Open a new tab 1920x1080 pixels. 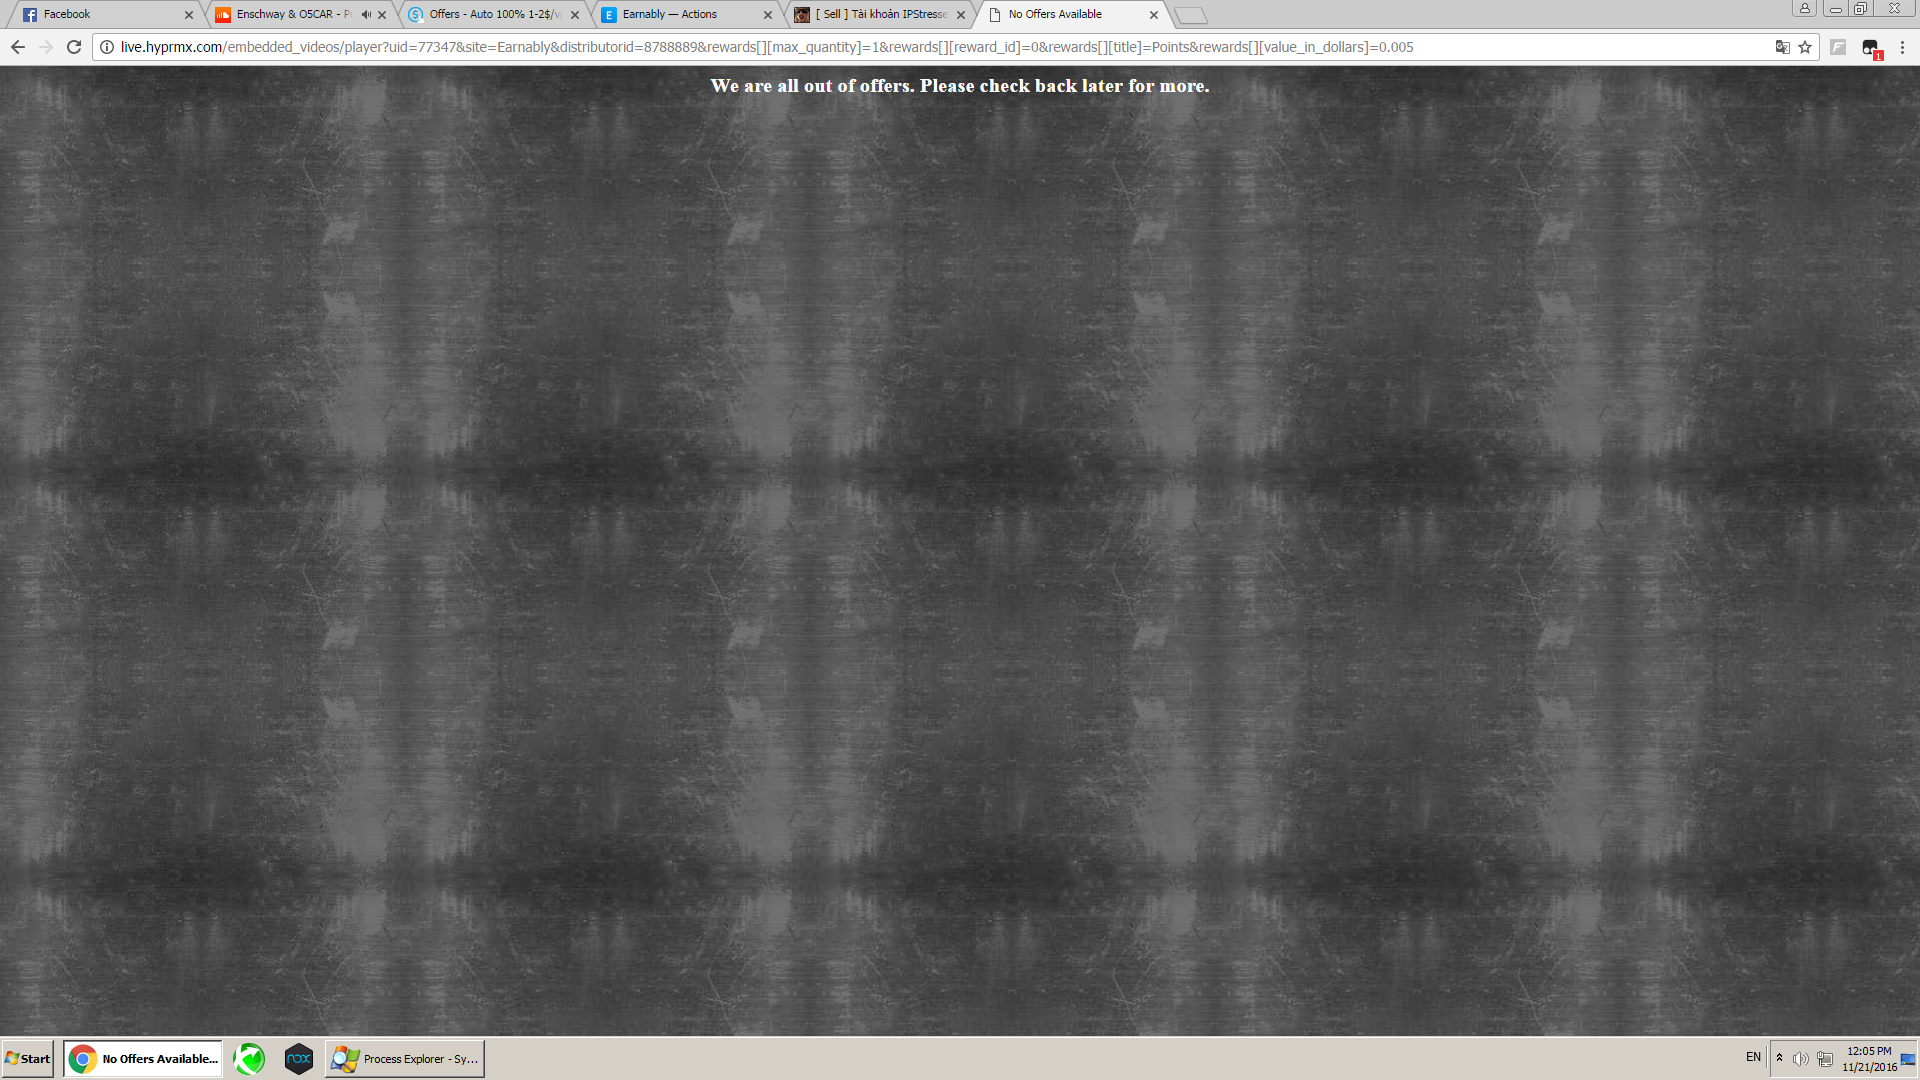click(1191, 15)
